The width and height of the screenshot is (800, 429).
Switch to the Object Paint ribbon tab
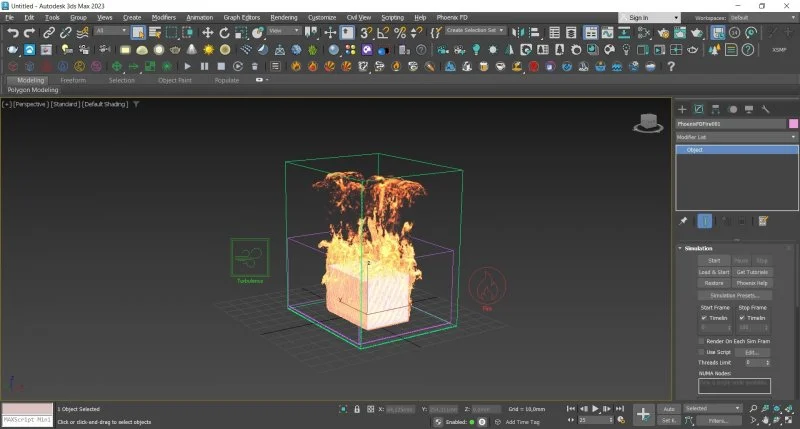pos(174,81)
